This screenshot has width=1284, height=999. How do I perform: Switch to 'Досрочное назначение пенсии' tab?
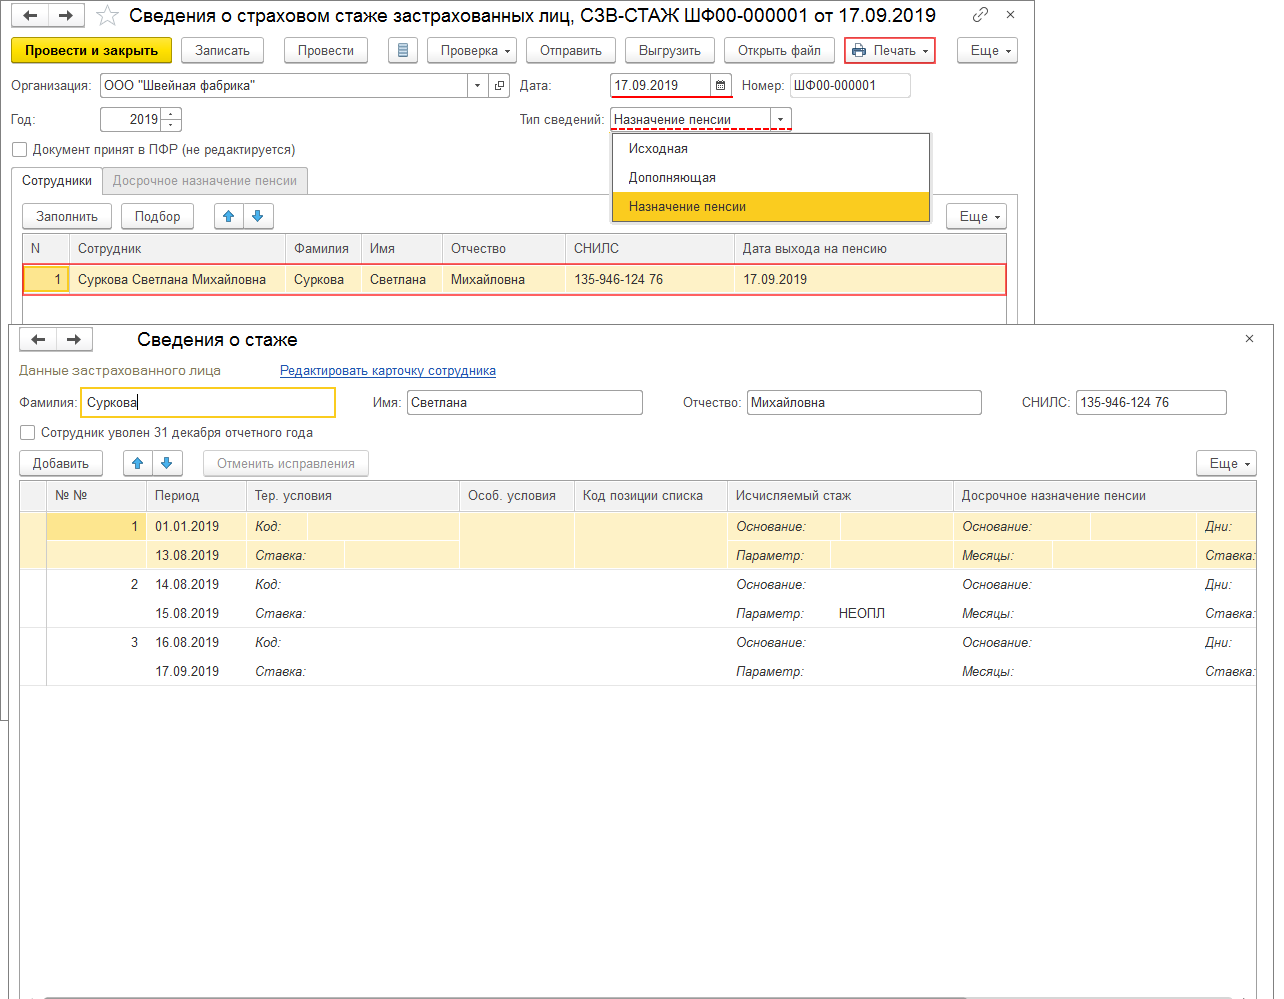coord(204,181)
